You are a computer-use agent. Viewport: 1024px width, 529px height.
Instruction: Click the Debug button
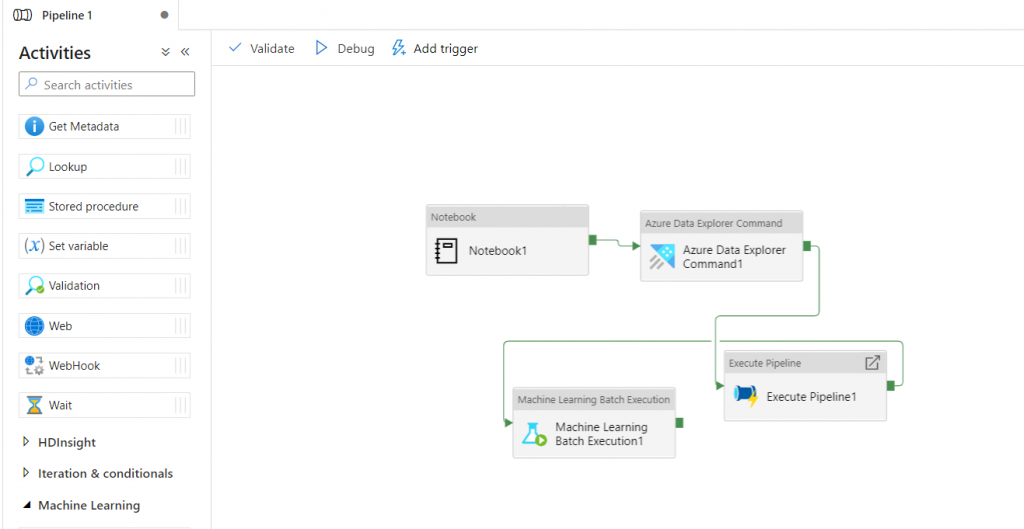coord(345,48)
